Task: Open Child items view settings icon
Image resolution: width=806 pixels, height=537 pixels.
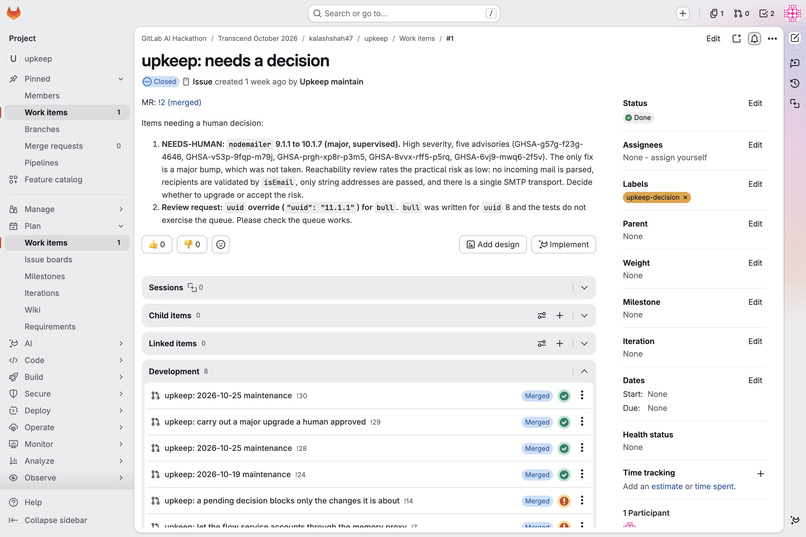Action: point(542,316)
